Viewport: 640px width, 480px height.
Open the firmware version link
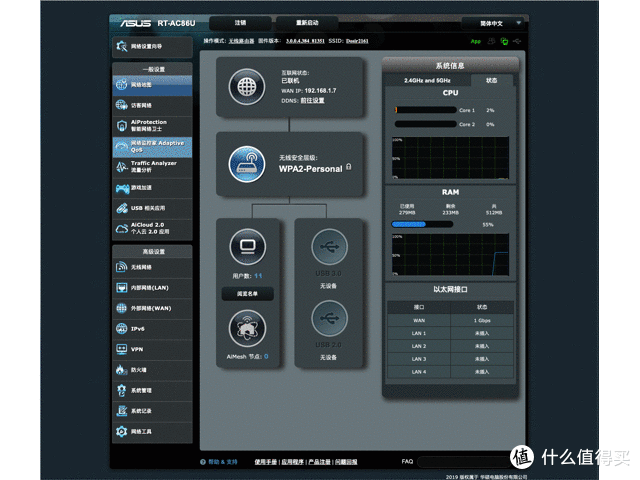[x=305, y=41]
